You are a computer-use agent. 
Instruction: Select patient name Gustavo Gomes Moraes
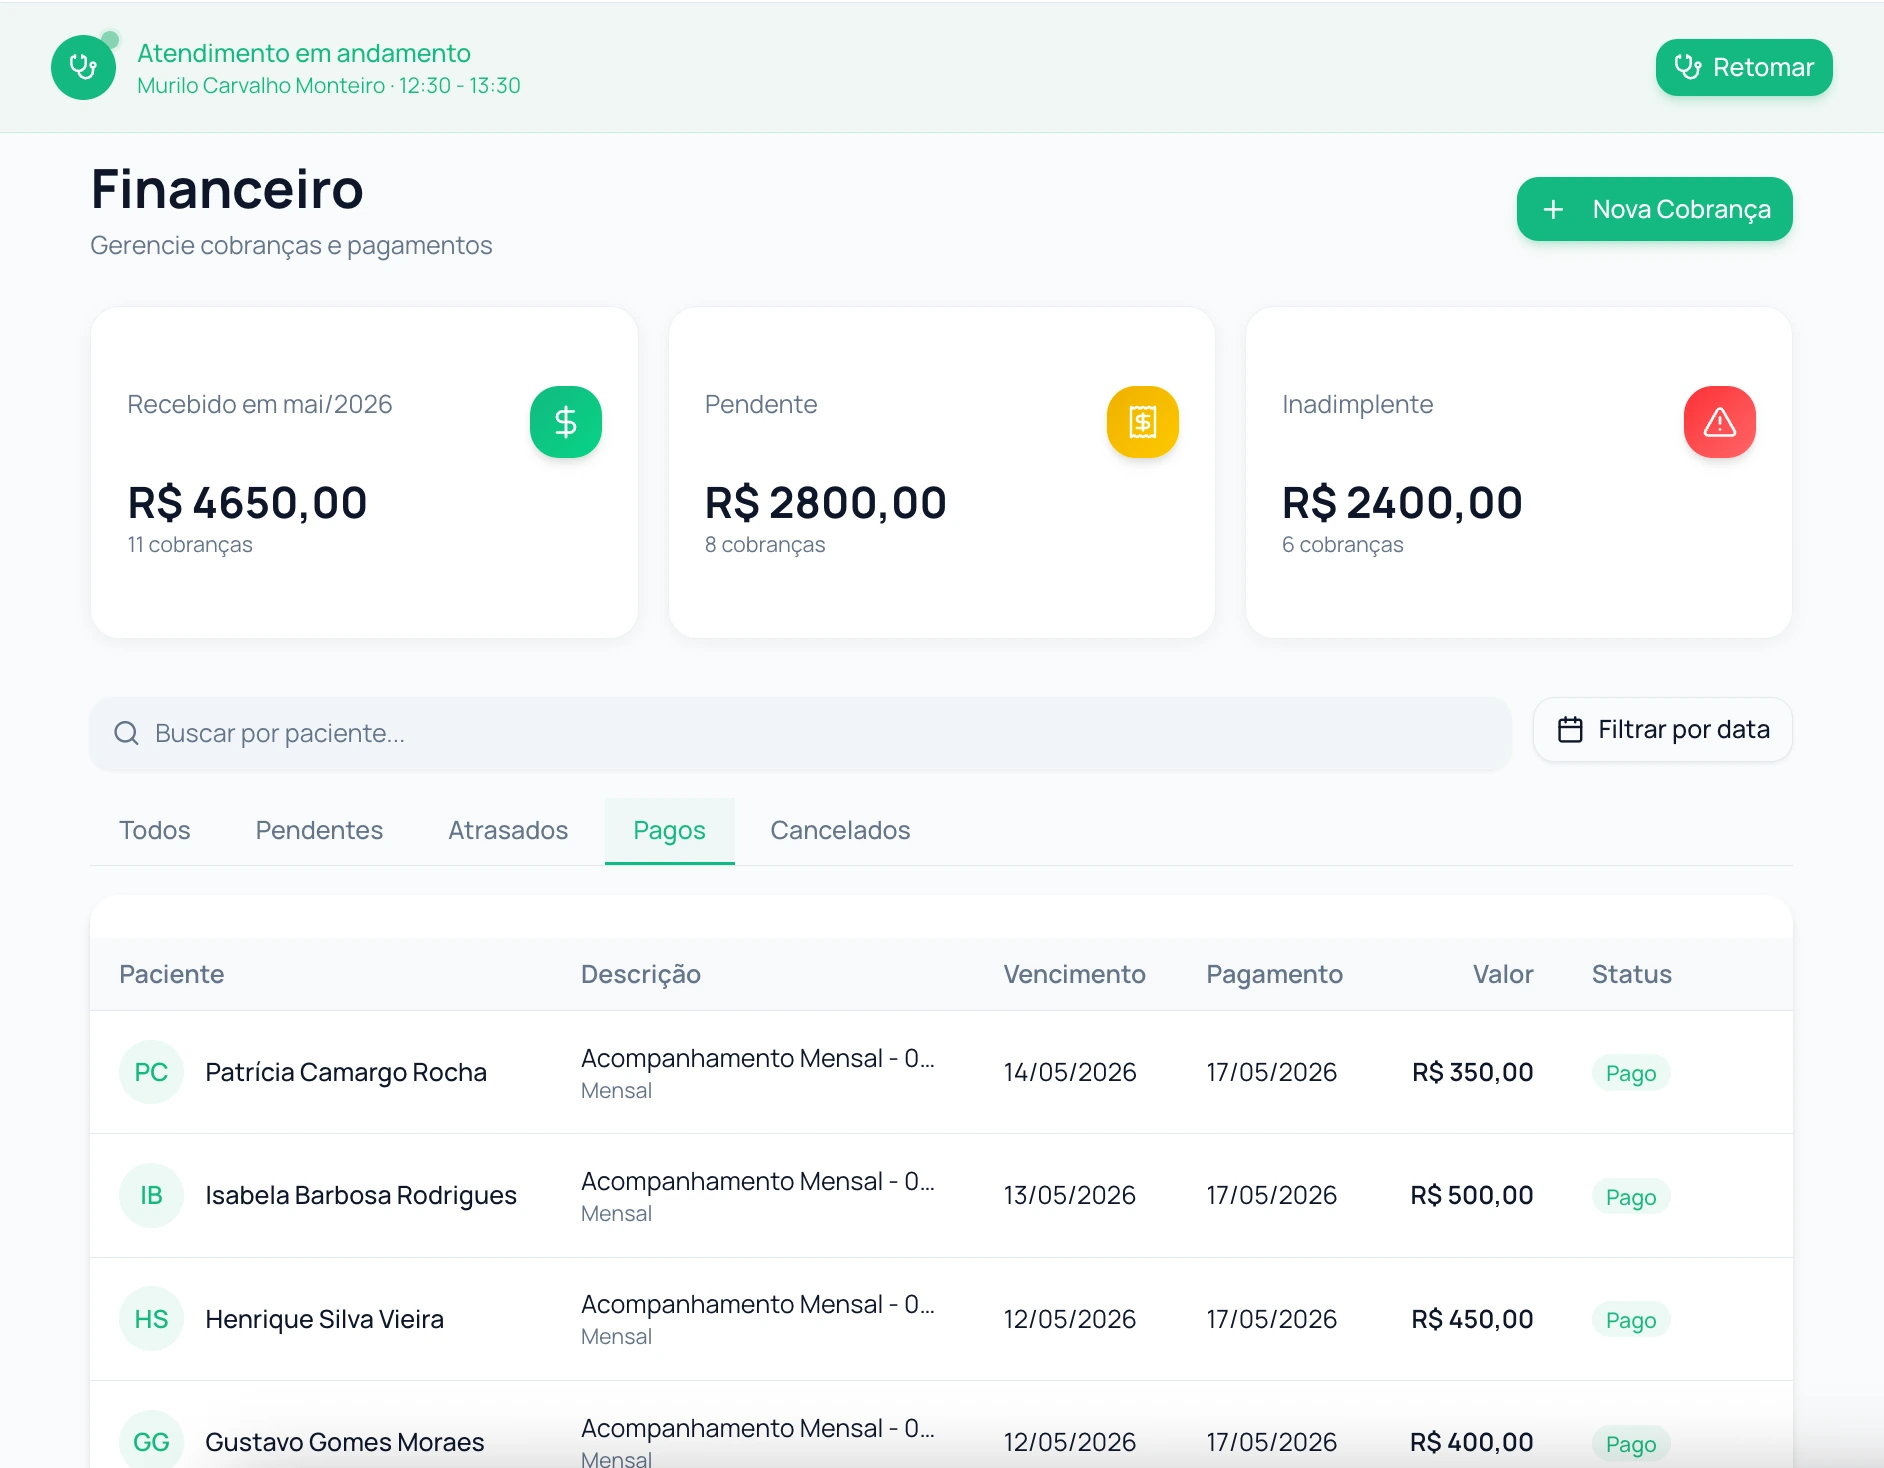click(344, 1442)
